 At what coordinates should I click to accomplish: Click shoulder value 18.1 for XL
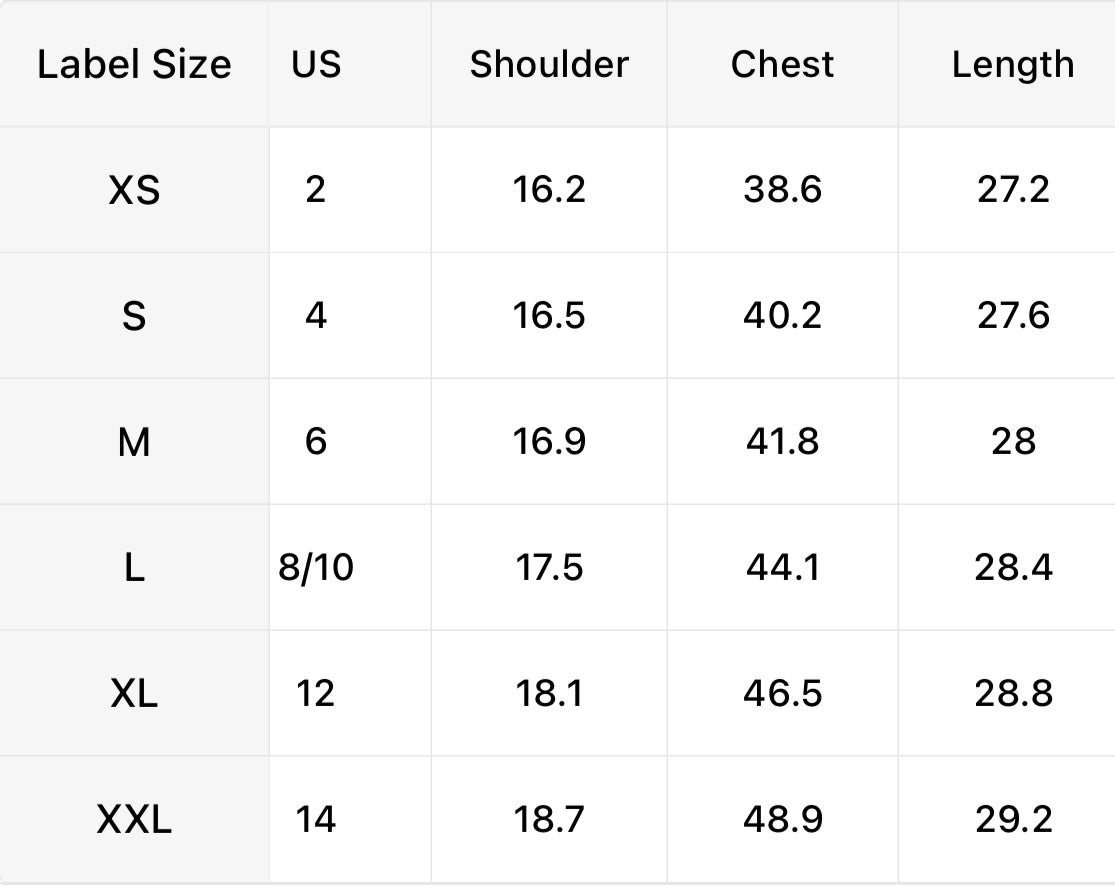coord(549,694)
